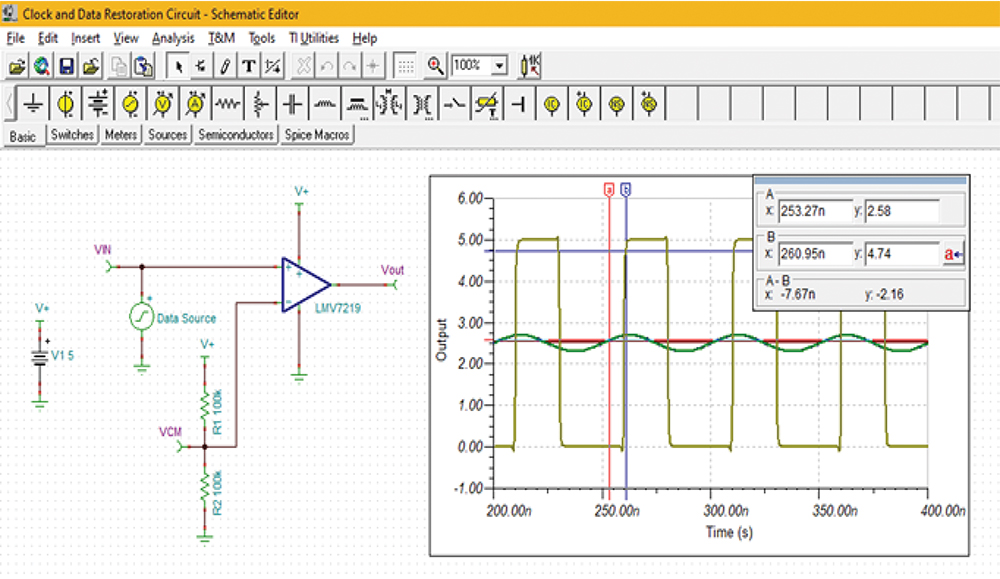Open the 100% zoom level dropdown
Viewport: 1000px width, 579px height.
click(x=497, y=66)
